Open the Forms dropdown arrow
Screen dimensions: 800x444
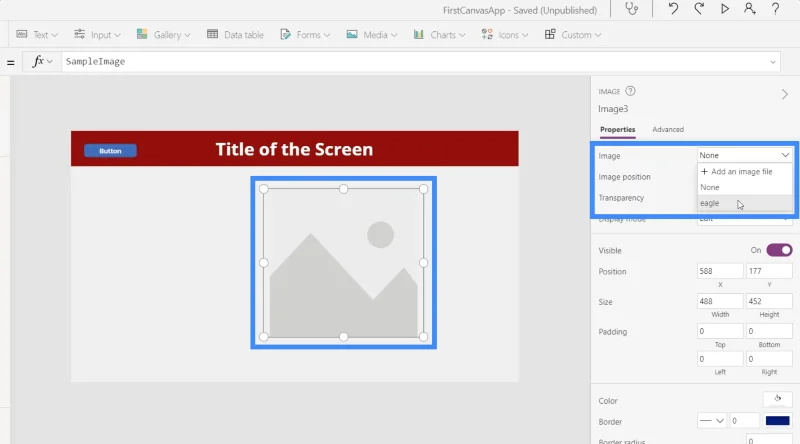click(327, 35)
